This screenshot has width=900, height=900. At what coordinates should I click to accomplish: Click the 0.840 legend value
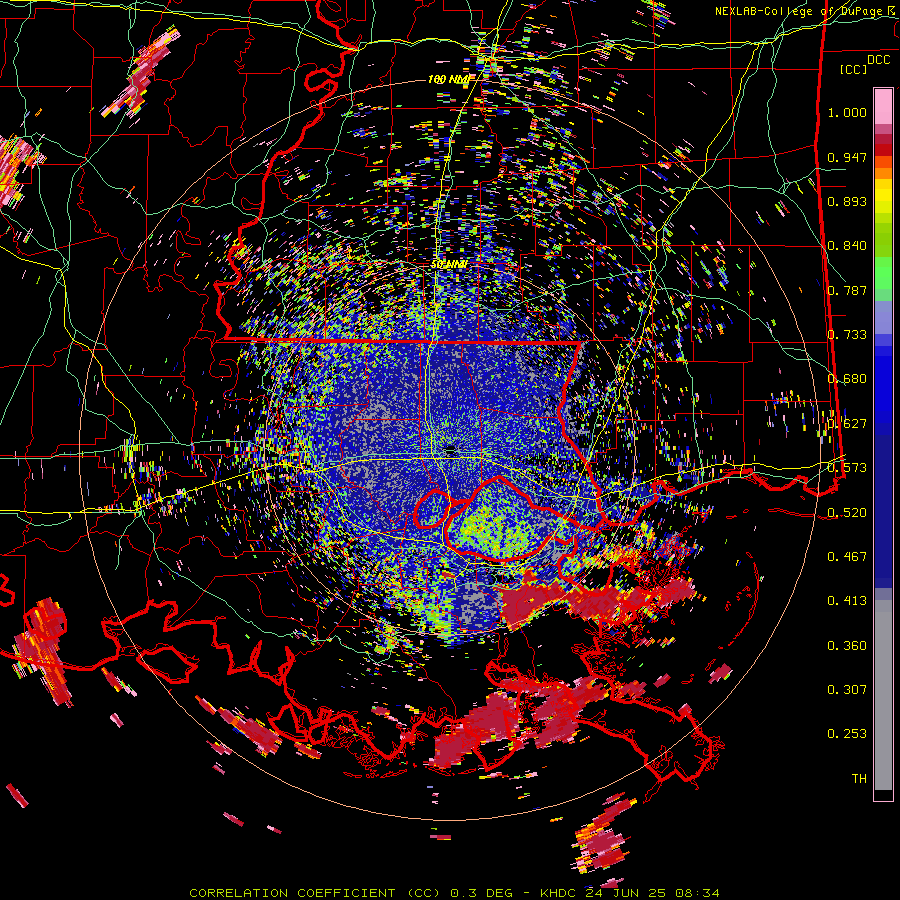(847, 246)
